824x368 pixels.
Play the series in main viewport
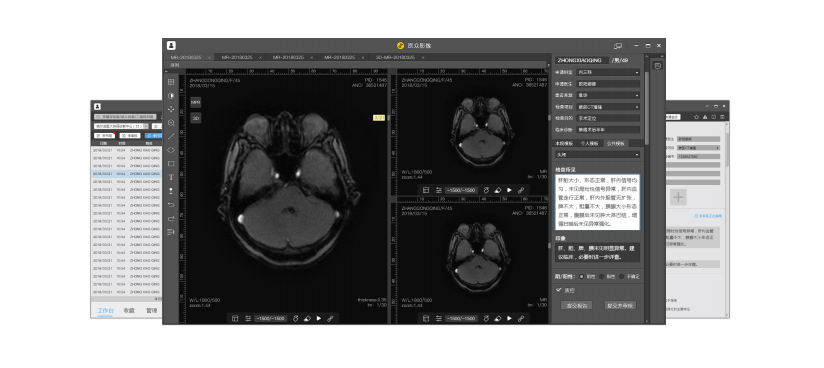pos(318,319)
